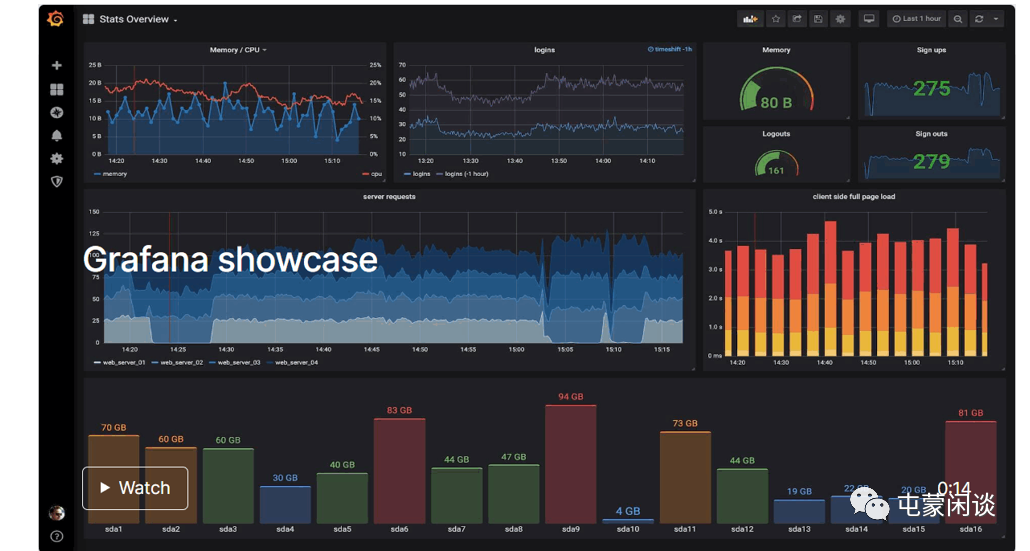Toggle cpu series in legend

pyautogui.click(x=372, y=174)
